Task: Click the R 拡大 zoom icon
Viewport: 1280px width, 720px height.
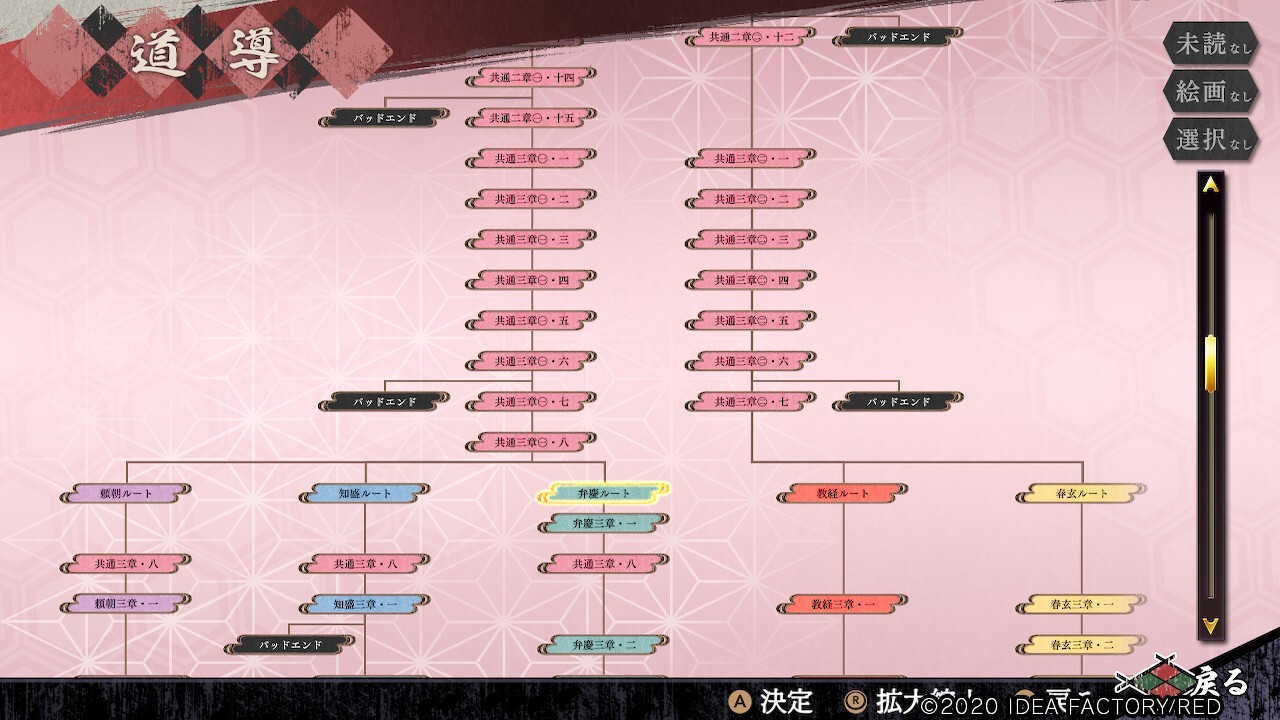Action: tap(856, 703)
